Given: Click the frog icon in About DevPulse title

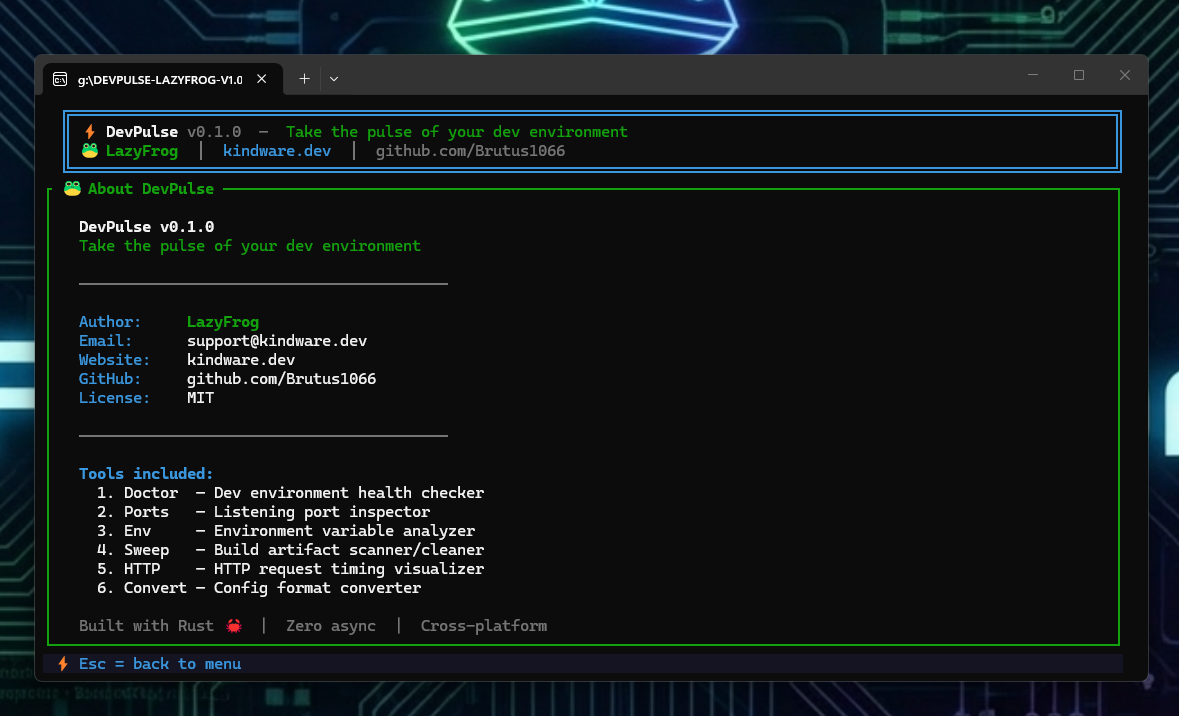Looking at the screenshot, I should point(72,189).
